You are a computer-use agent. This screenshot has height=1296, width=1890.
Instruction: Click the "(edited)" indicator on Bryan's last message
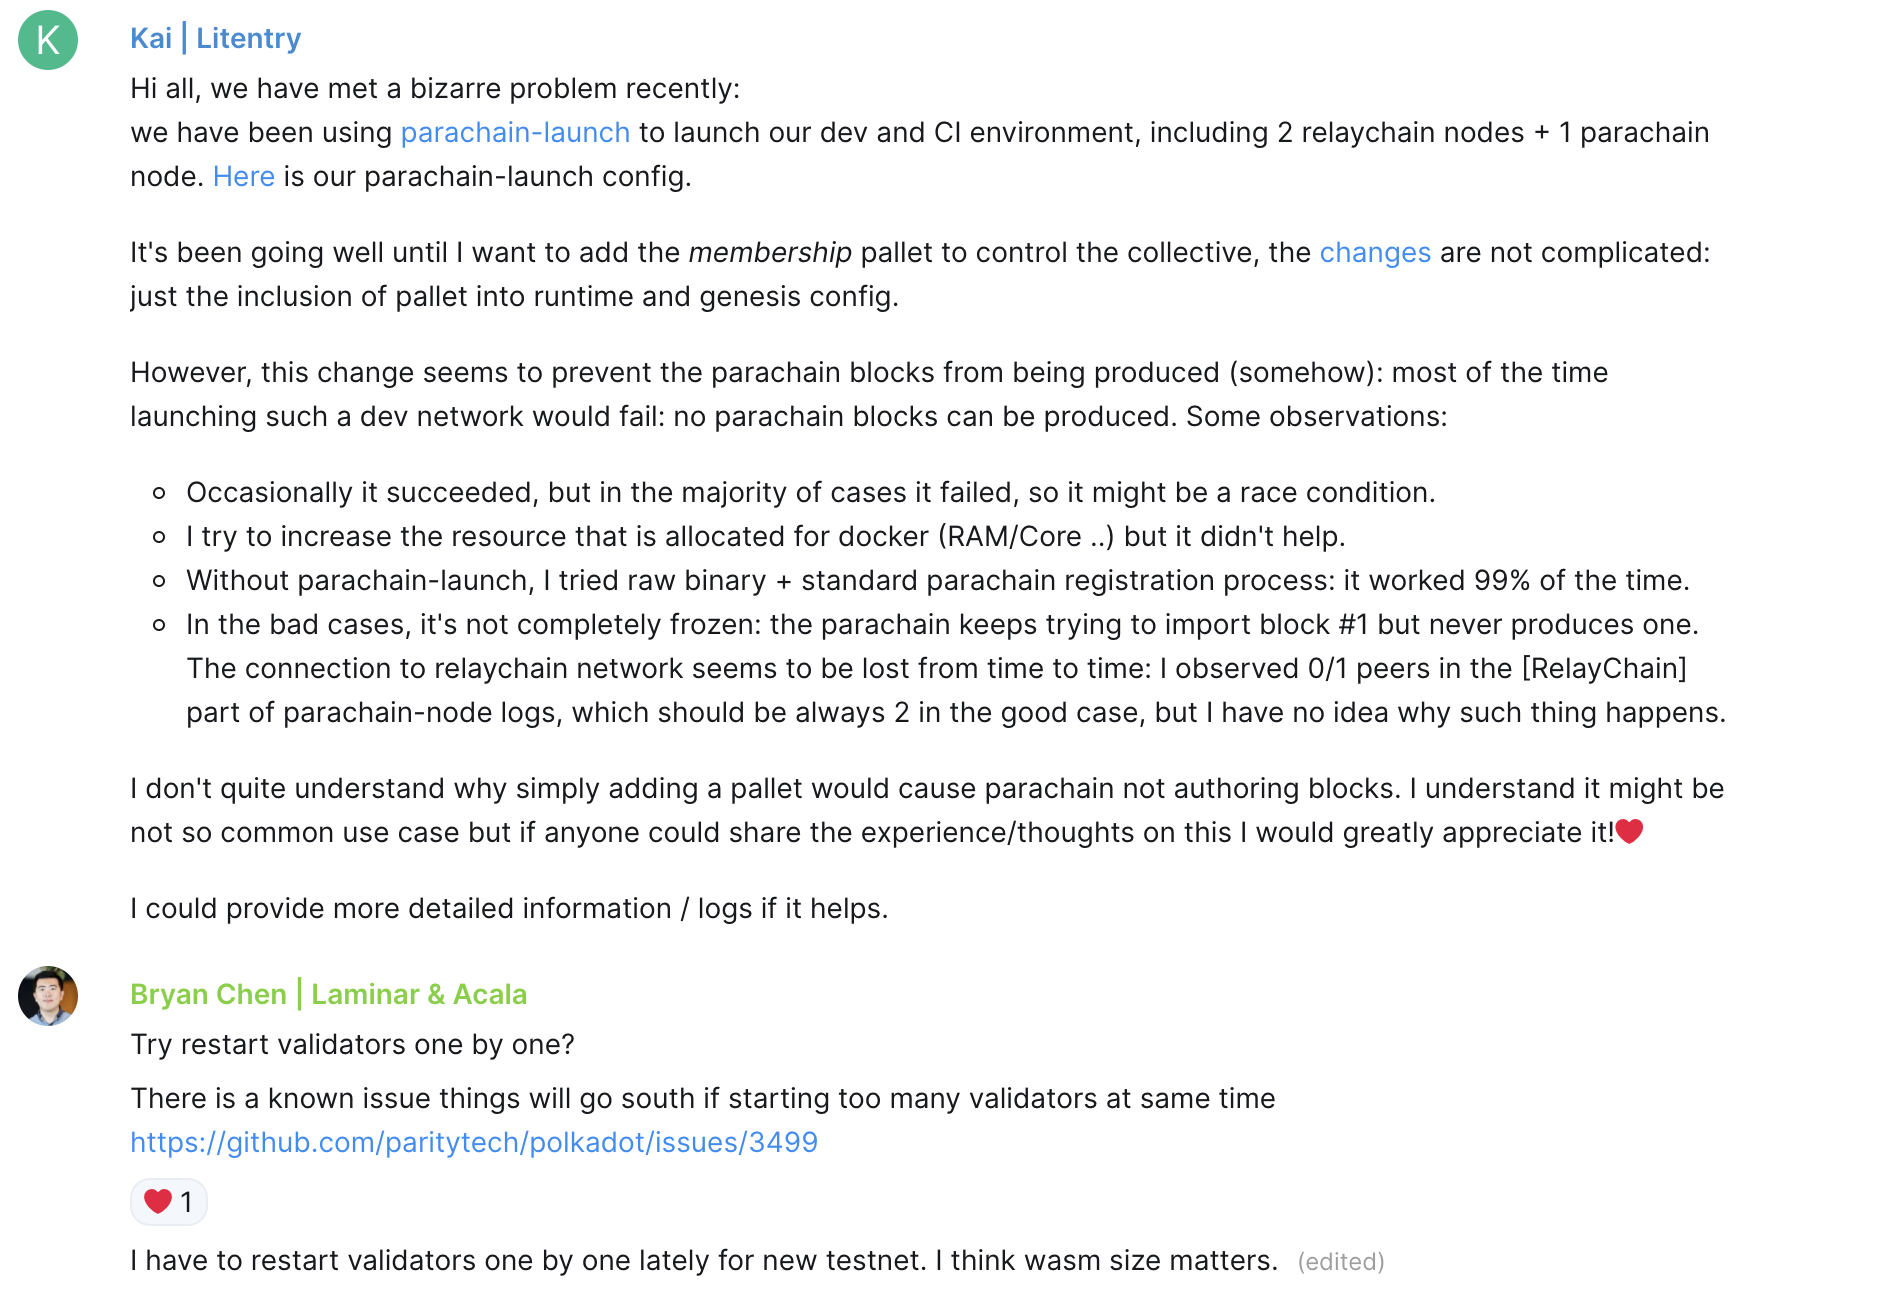[x=1342, y=1262]
